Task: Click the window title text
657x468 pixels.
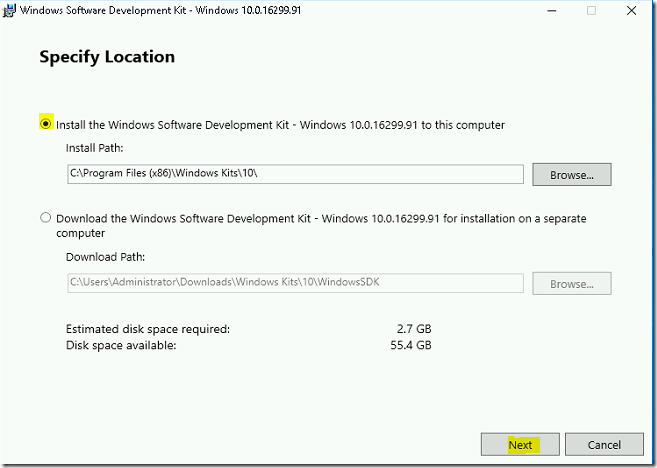Action: click(x=160, y=10)
